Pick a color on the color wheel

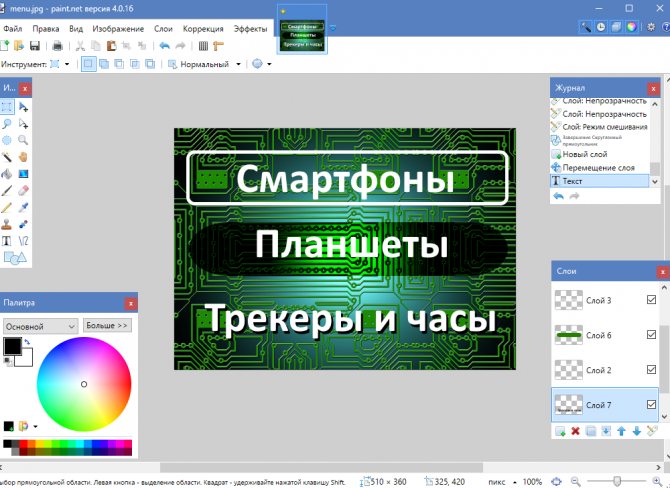pos(84,384)
